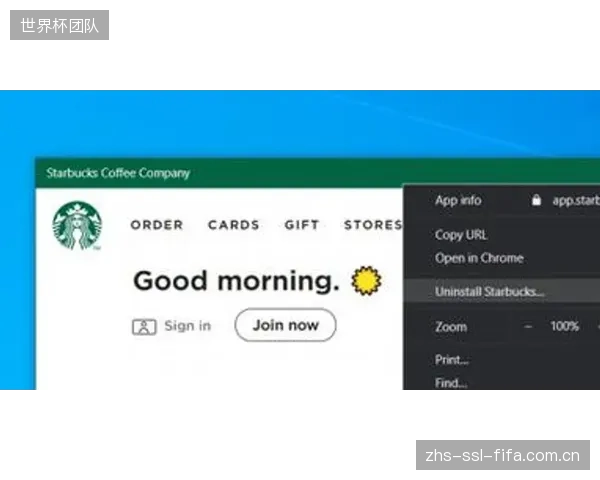Select Print... from the menu
This screenshot has width=600, height=480.
click(452, 360)
